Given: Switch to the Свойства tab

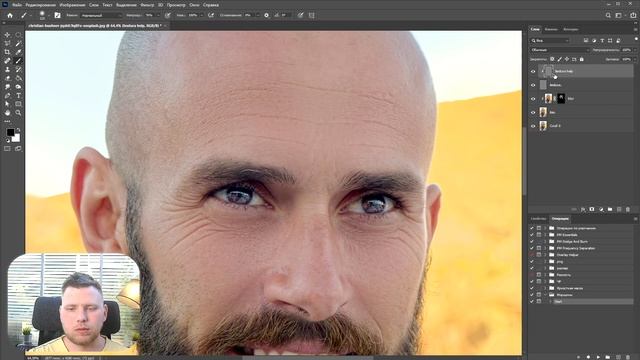Looking at the screenshot, I should coord(538,219).
